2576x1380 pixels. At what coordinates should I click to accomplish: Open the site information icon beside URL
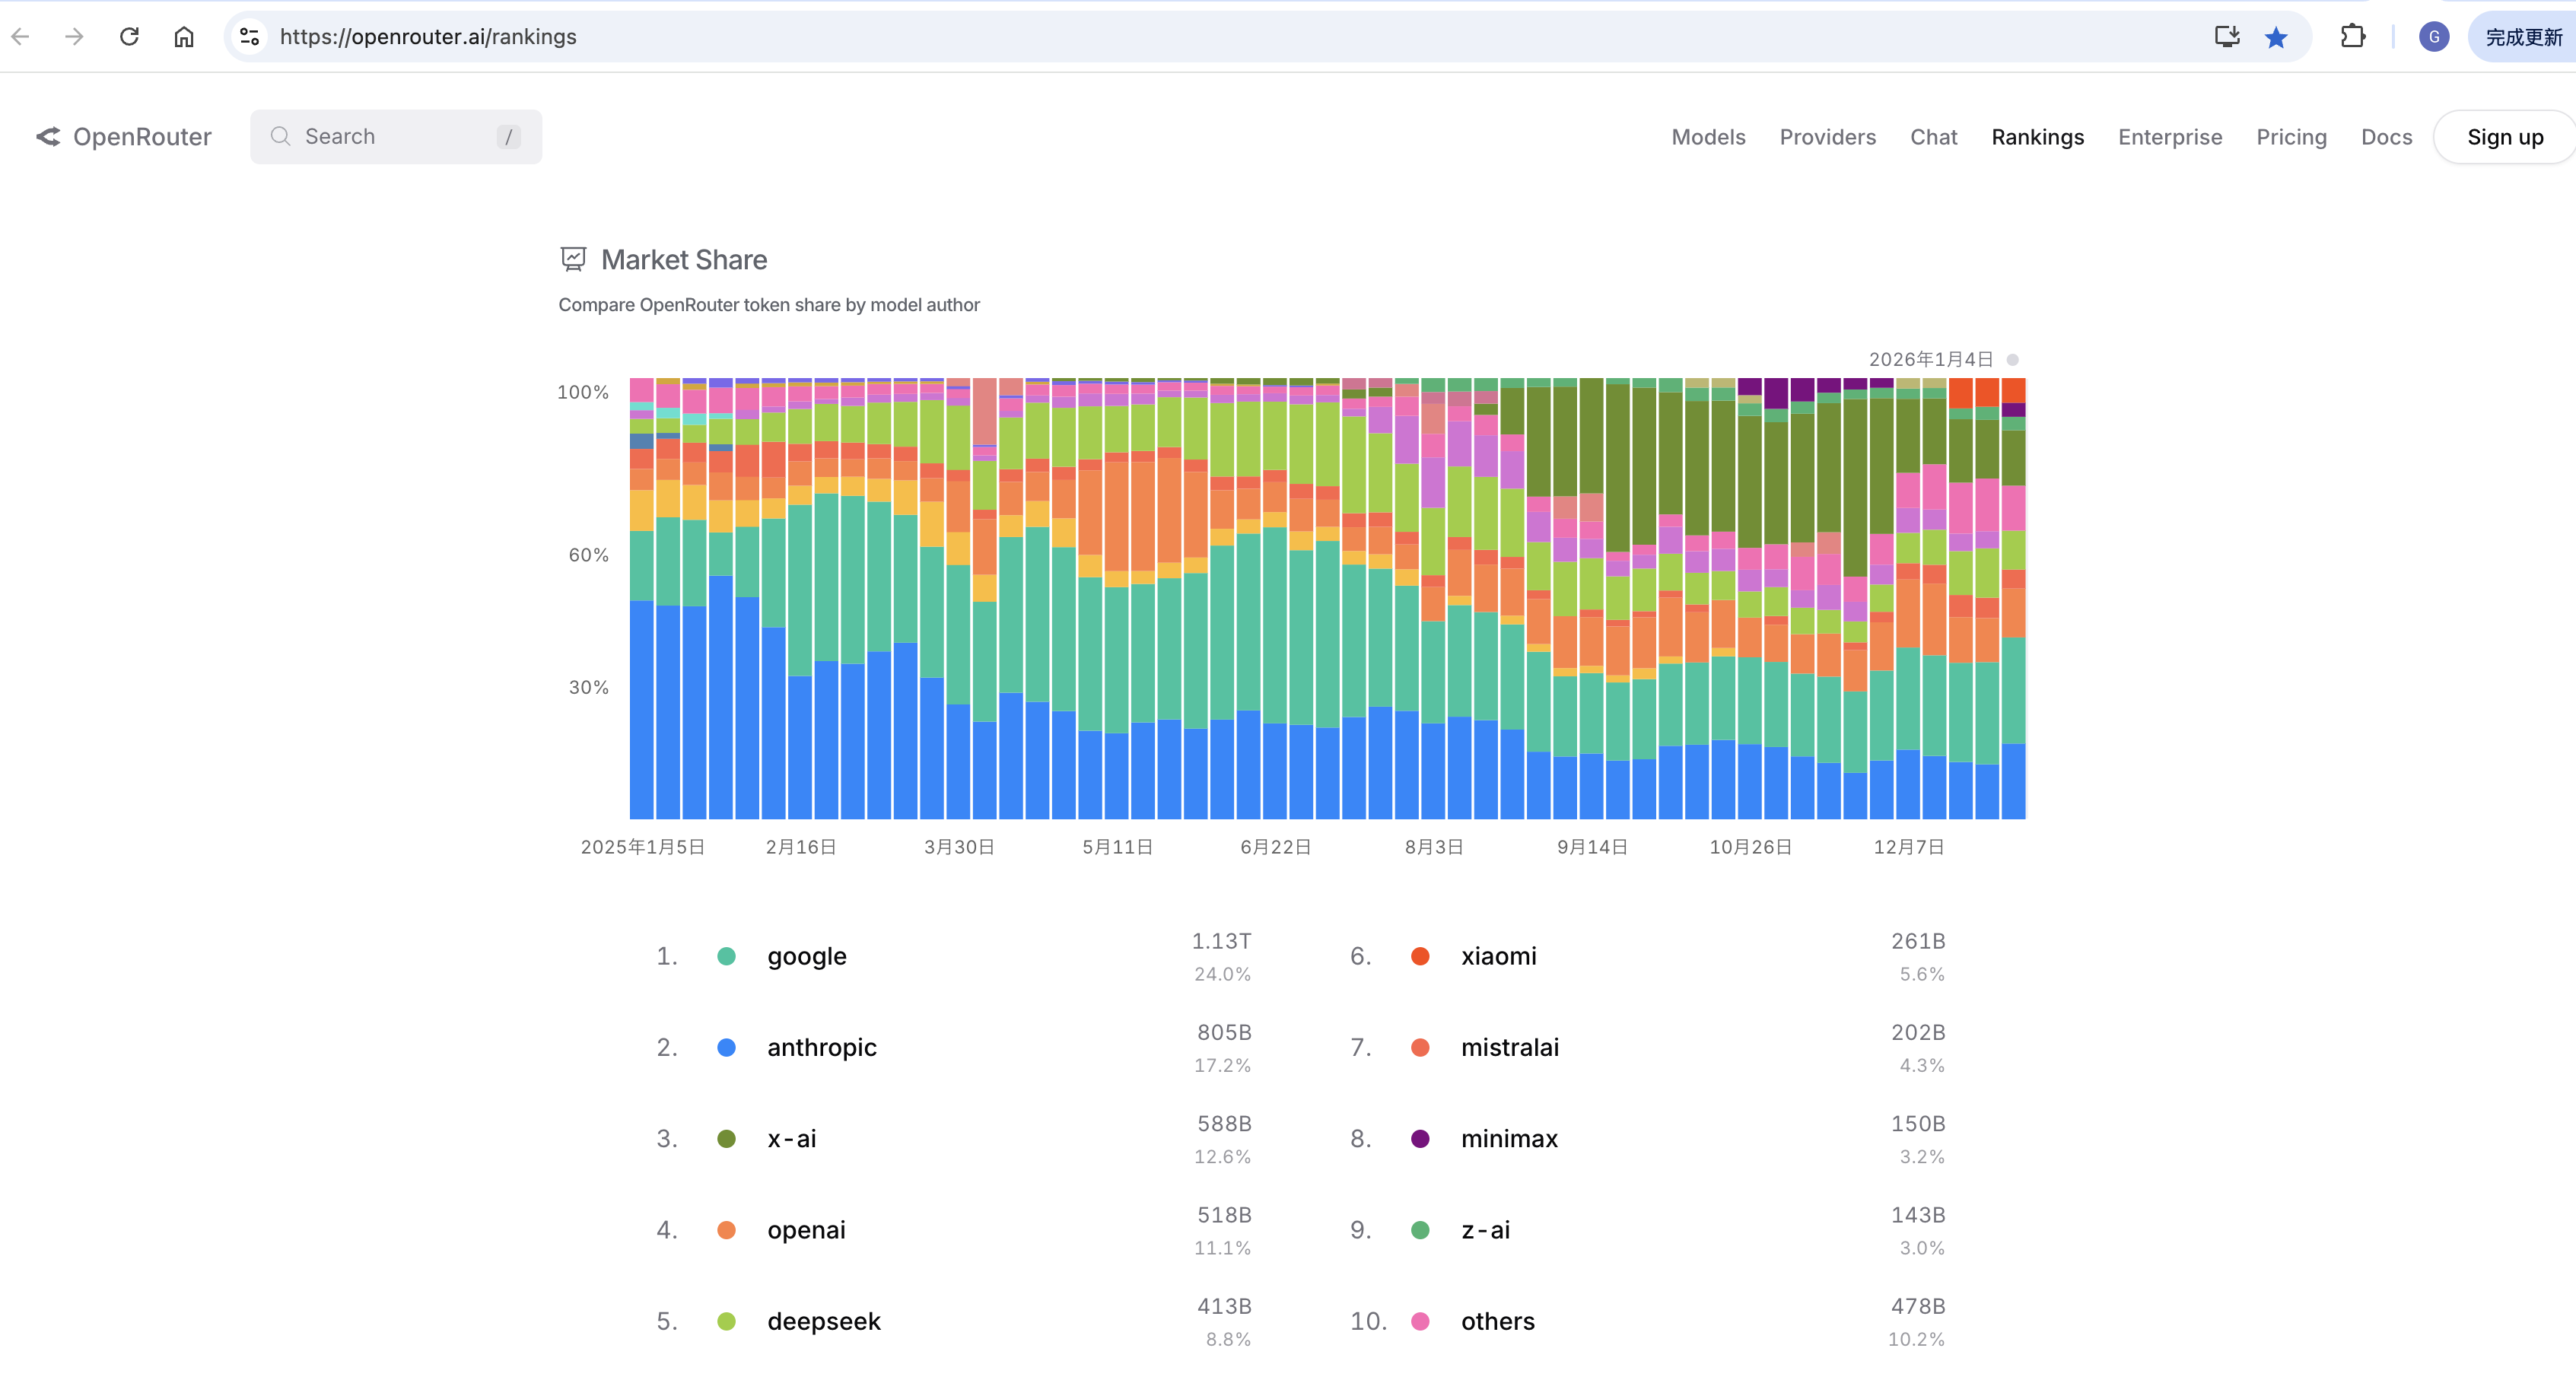250,37
